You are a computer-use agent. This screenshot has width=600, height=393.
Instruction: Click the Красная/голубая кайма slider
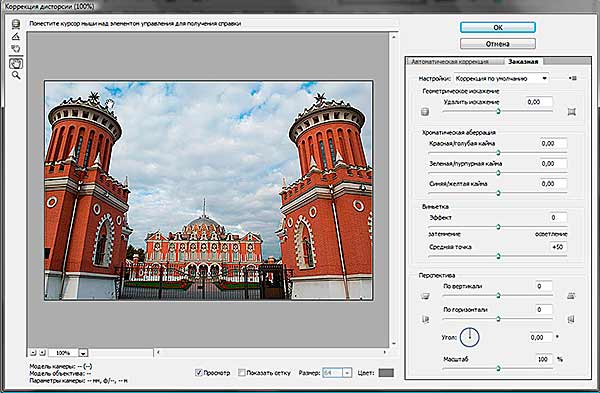pos(498,153)
